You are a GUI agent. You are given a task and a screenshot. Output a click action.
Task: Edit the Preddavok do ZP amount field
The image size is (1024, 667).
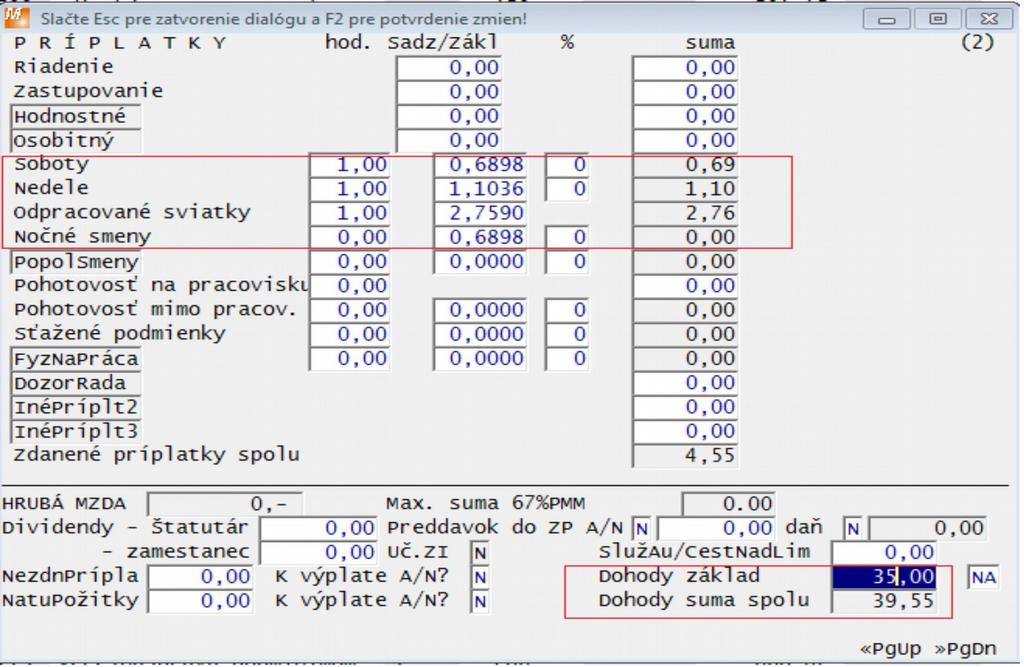click(x=716, y=528)
